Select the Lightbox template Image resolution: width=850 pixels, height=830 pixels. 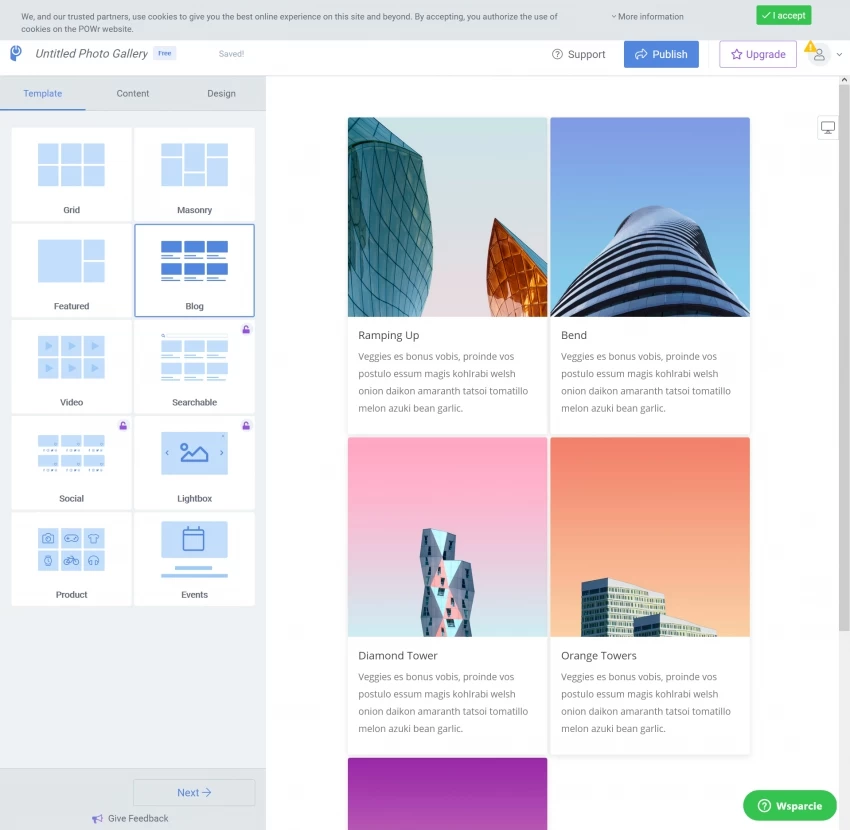point(194,463)
